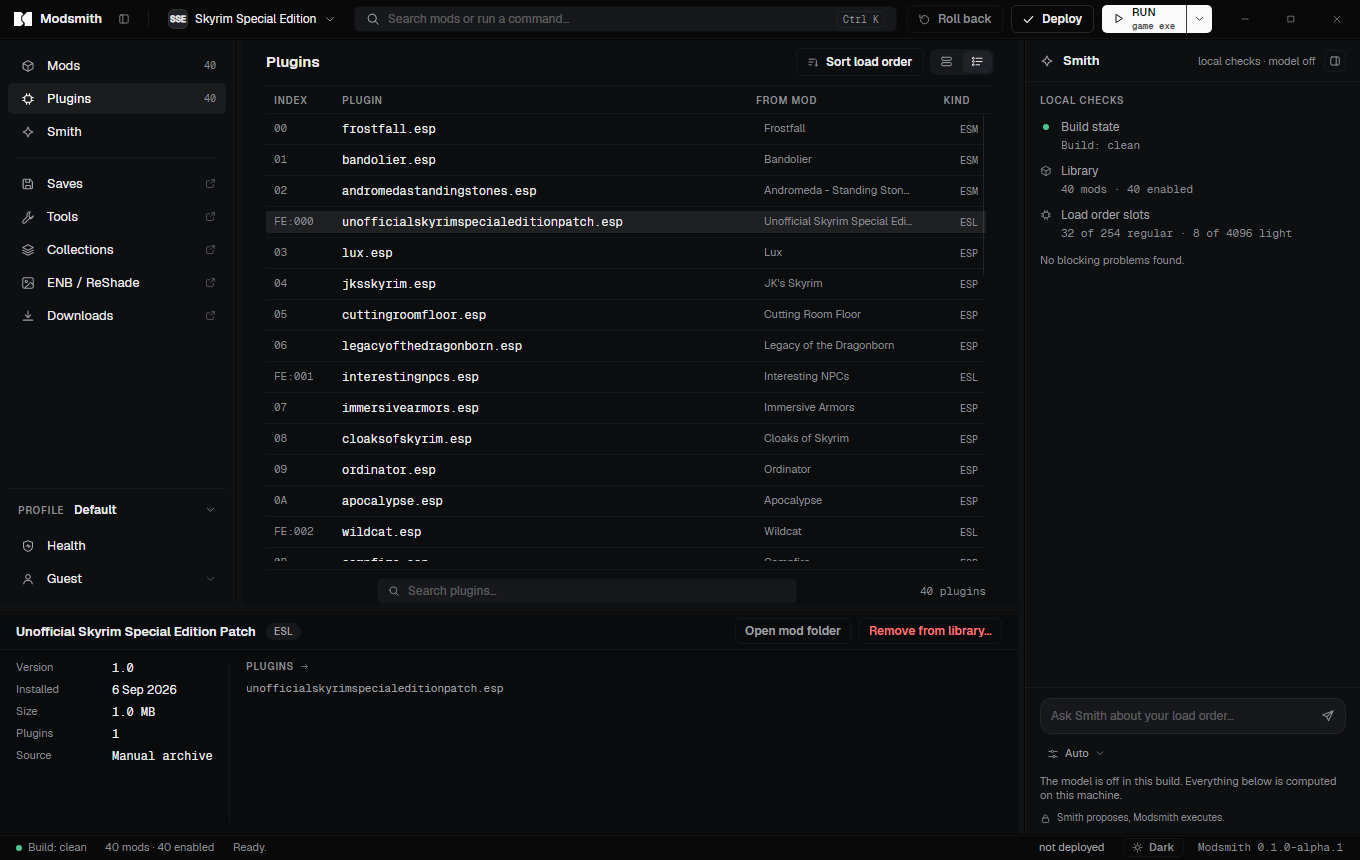Open Saves in the sidebar

(117, 184)
